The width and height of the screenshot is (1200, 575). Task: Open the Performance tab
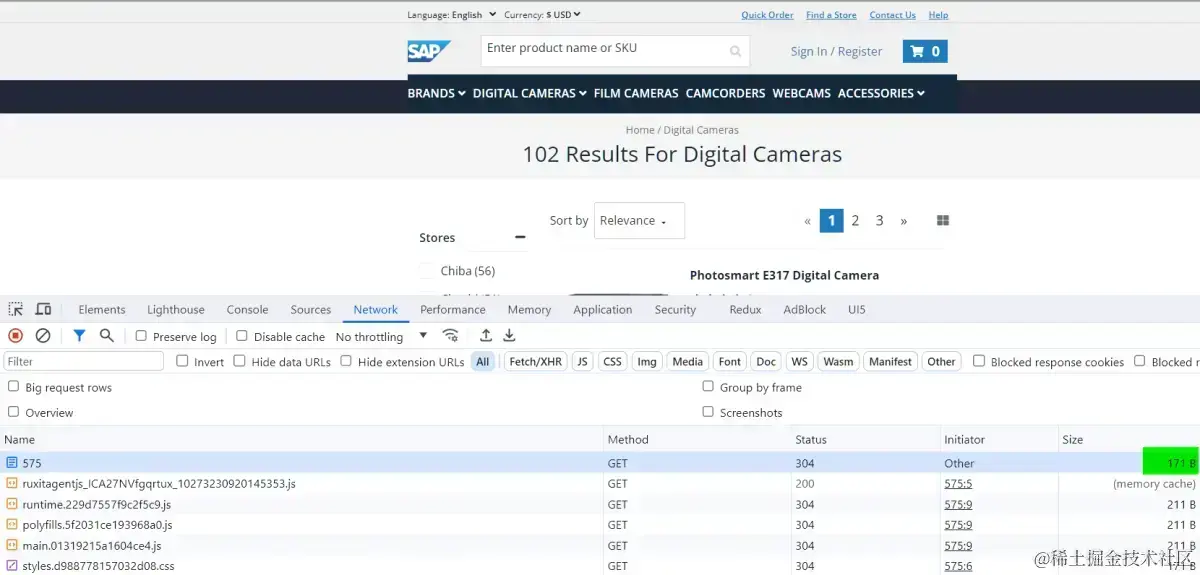point(453,310)
